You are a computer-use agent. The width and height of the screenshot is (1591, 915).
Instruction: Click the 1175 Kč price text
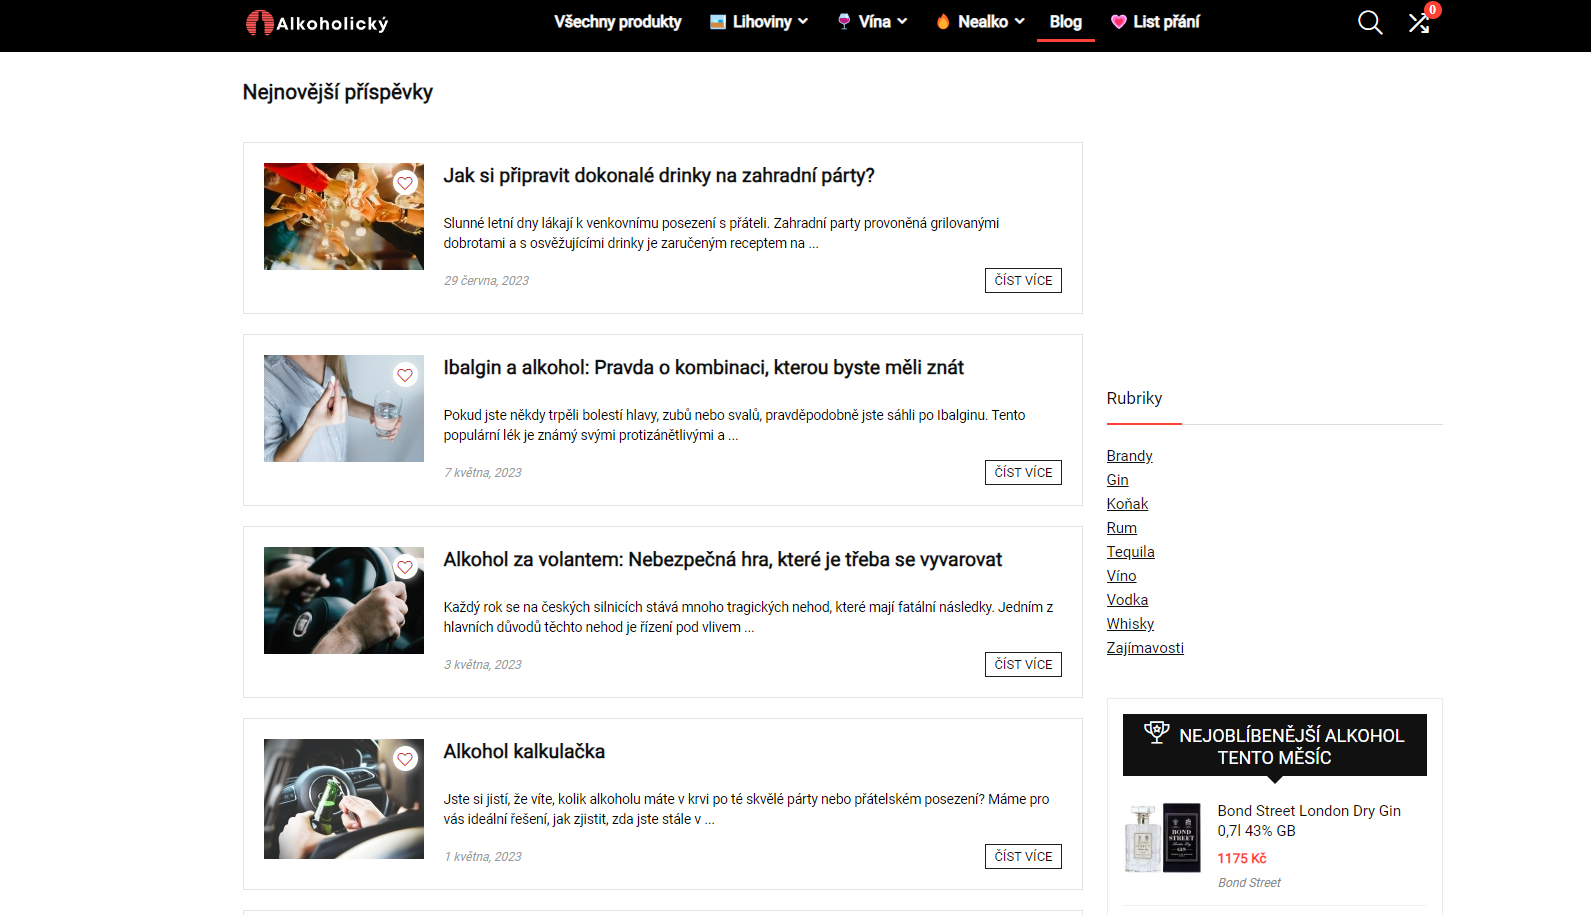click(x=1242, y=858)
